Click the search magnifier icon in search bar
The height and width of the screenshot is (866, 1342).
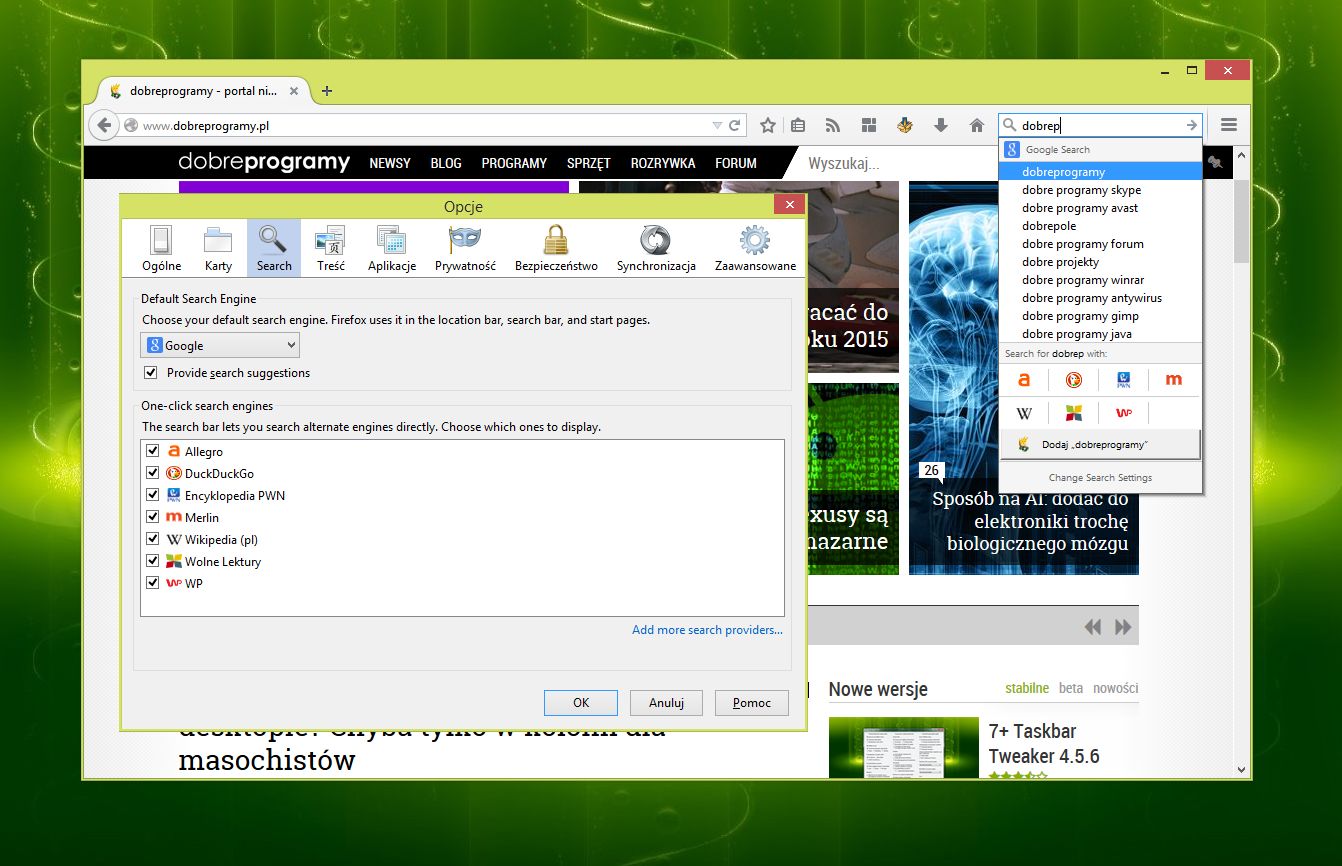[1009, 125]
